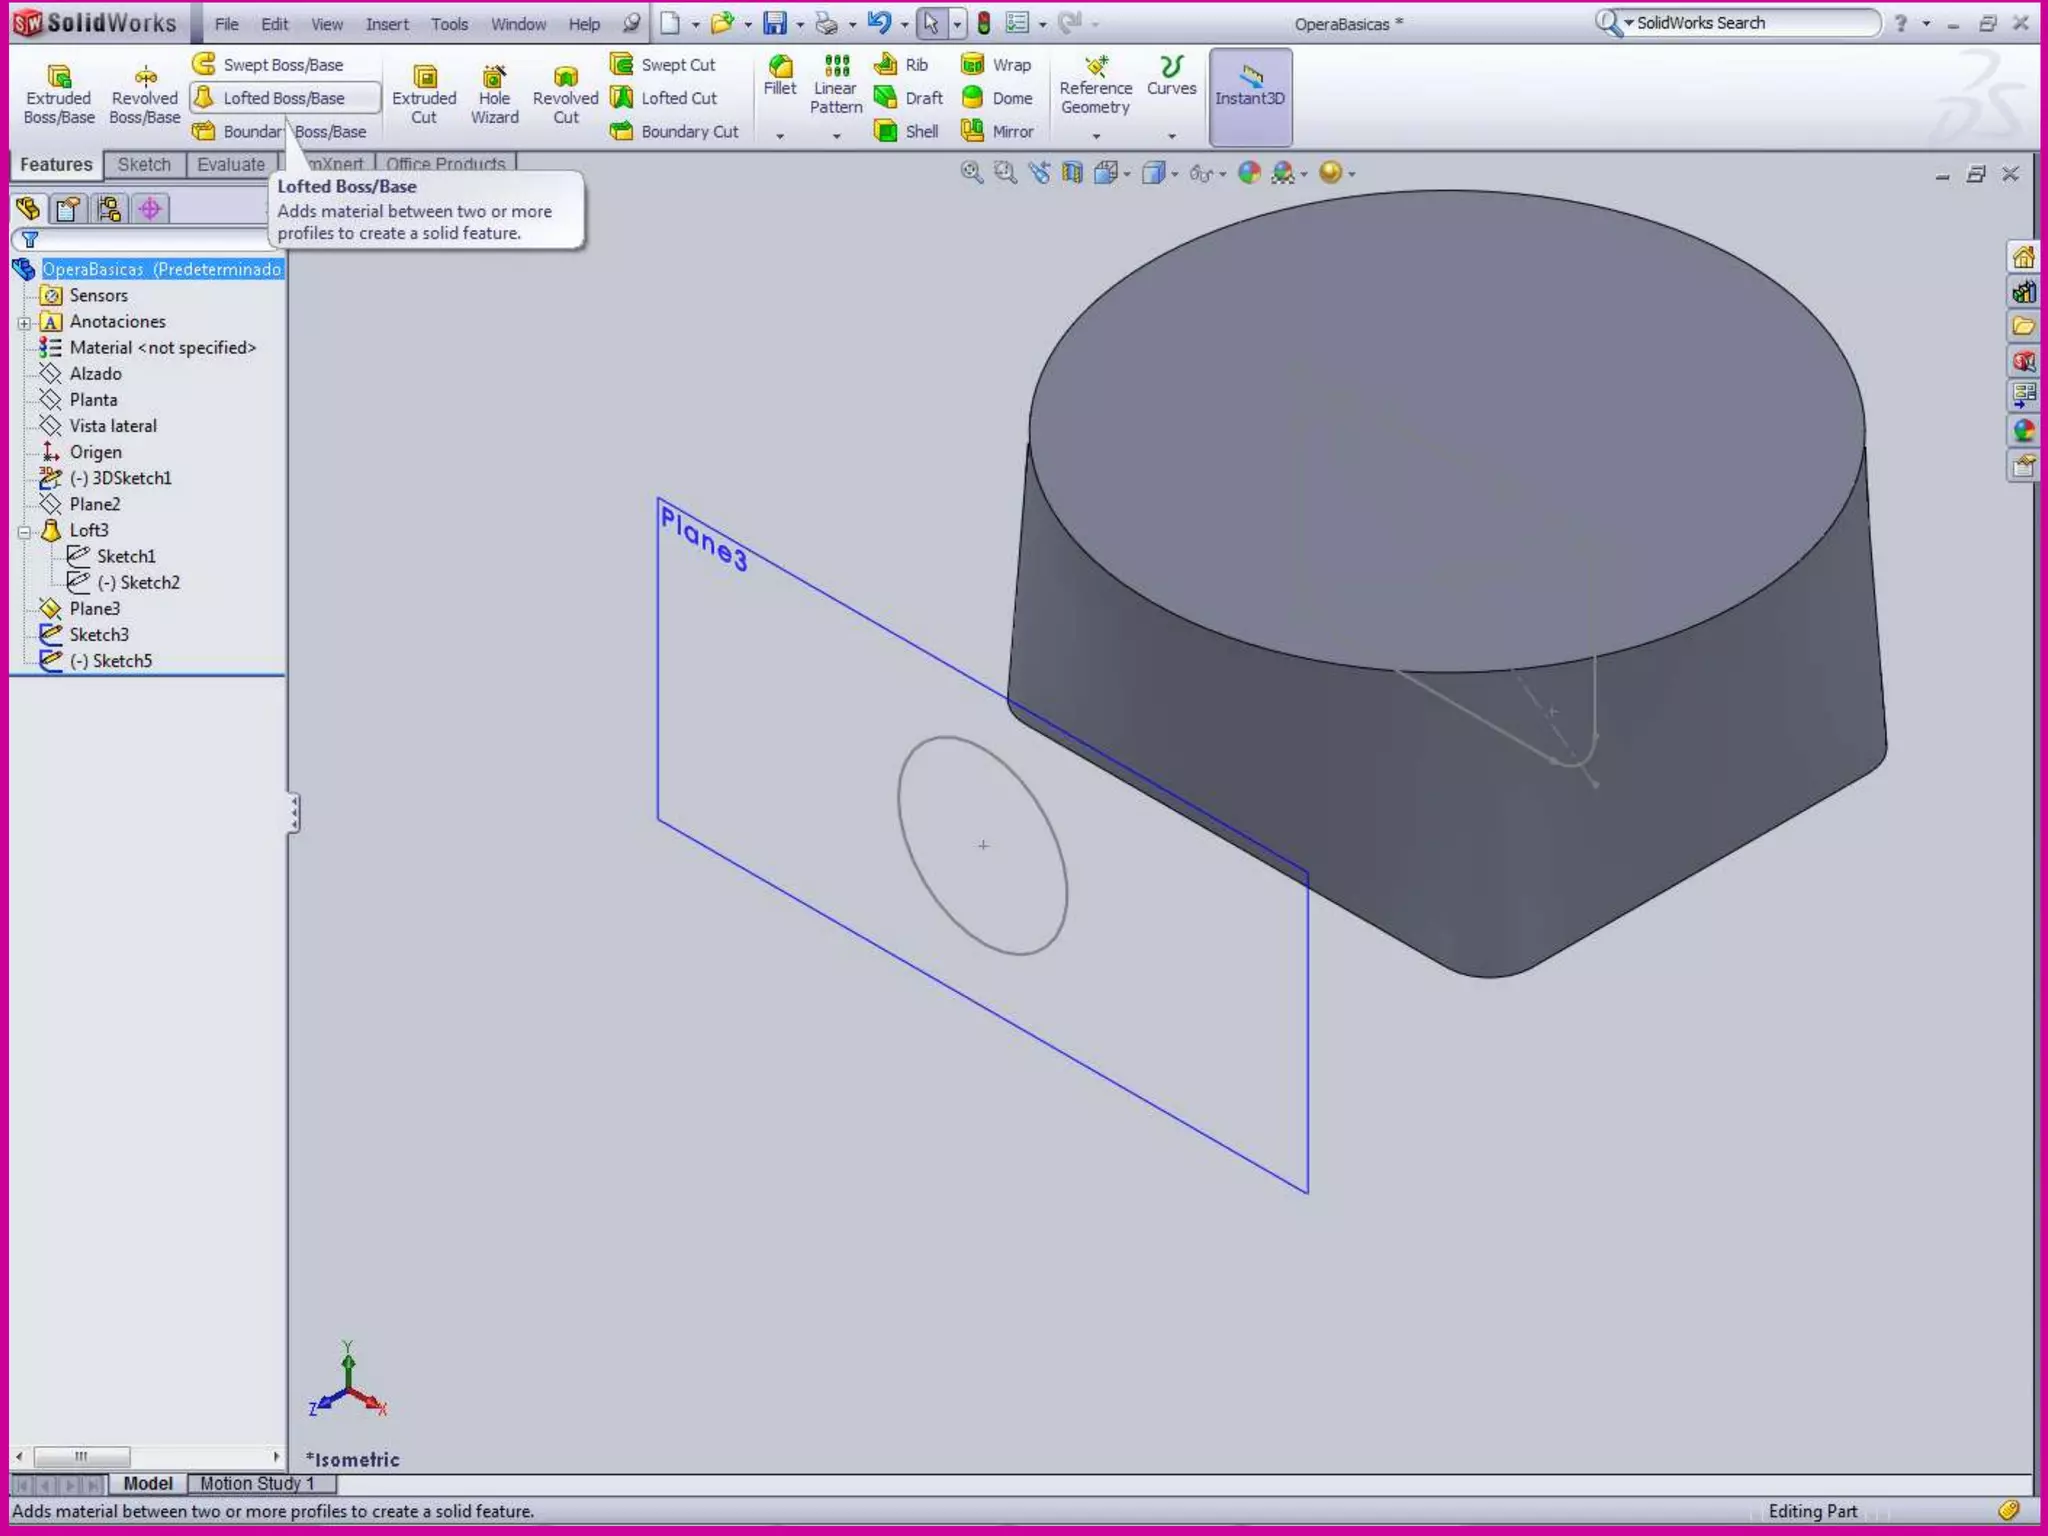This screenshot has height=1536, width=2048.
Task: Click the Edit Appearance color sphere icon
Action: click(x=1248, y=173)
